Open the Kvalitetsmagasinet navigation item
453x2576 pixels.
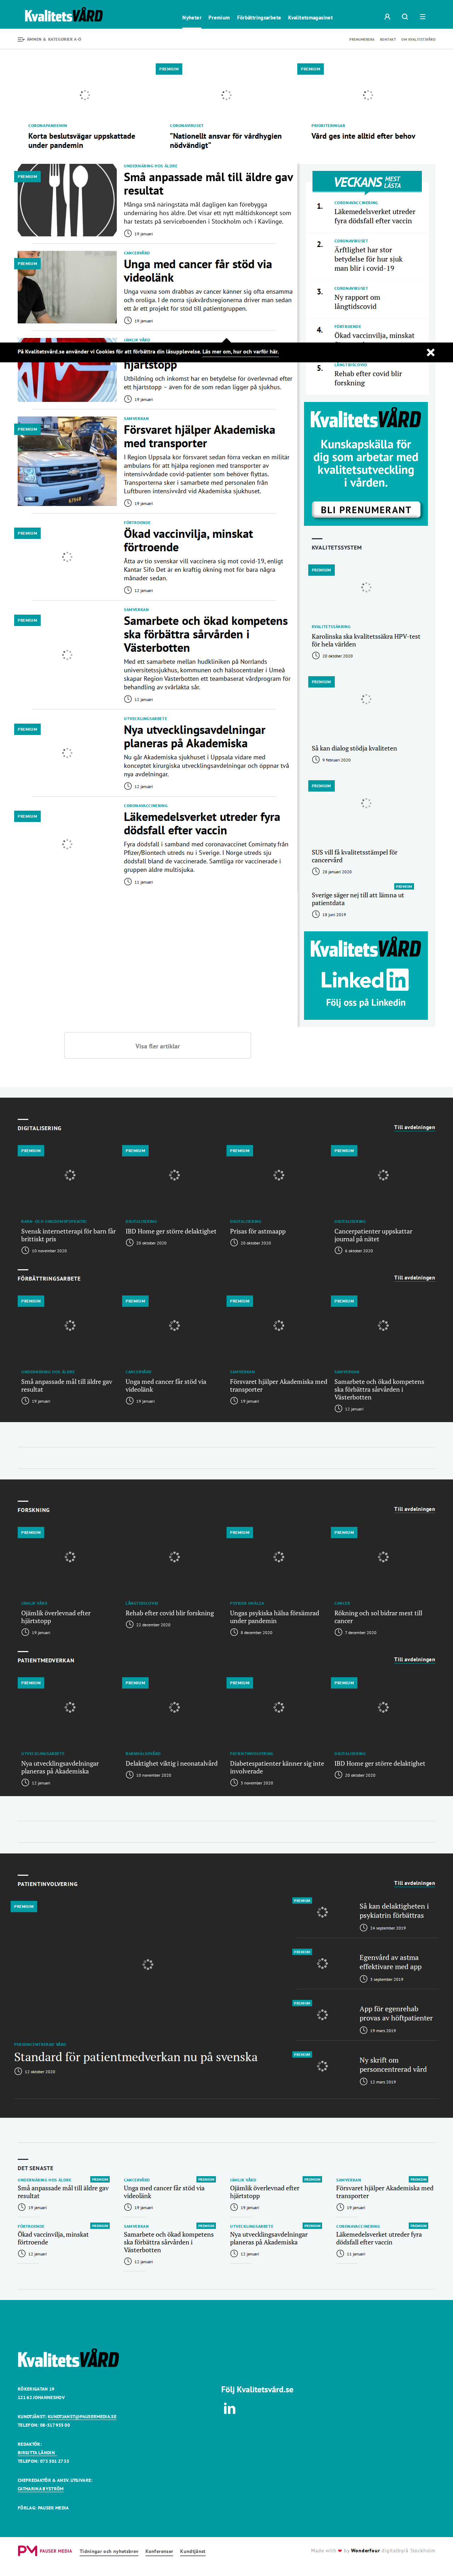pos(310,17)
